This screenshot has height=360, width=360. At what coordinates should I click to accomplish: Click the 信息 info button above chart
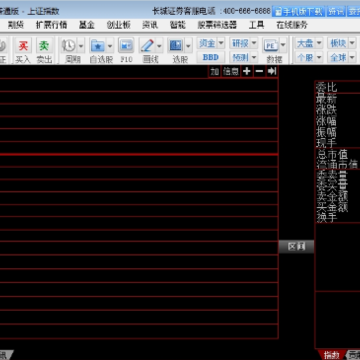tap(231, 71)
